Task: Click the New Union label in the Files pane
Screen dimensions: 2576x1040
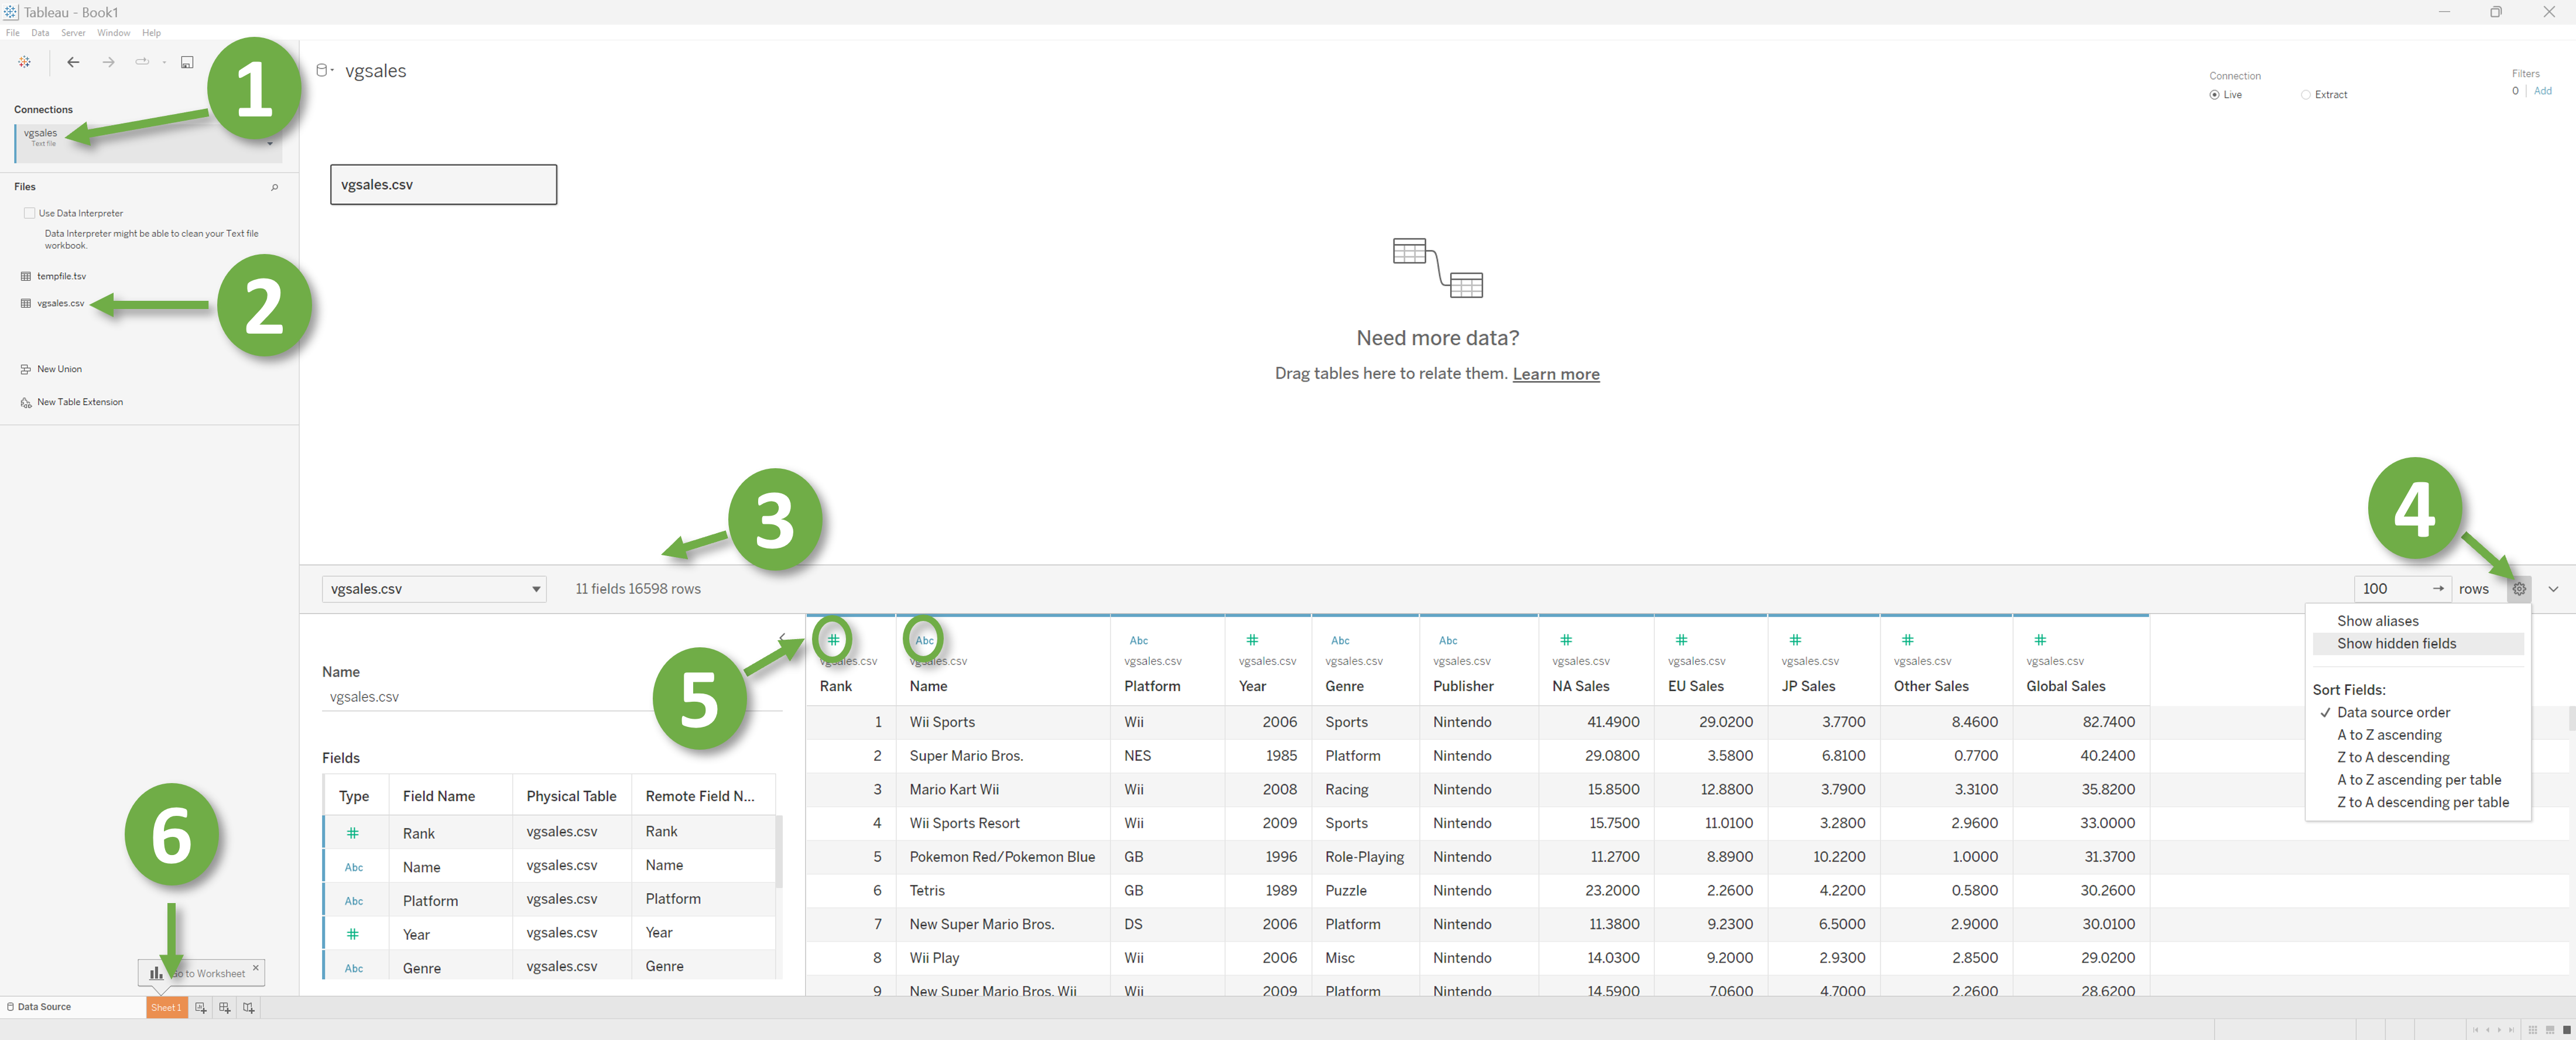Action: [x=59, y=369]
